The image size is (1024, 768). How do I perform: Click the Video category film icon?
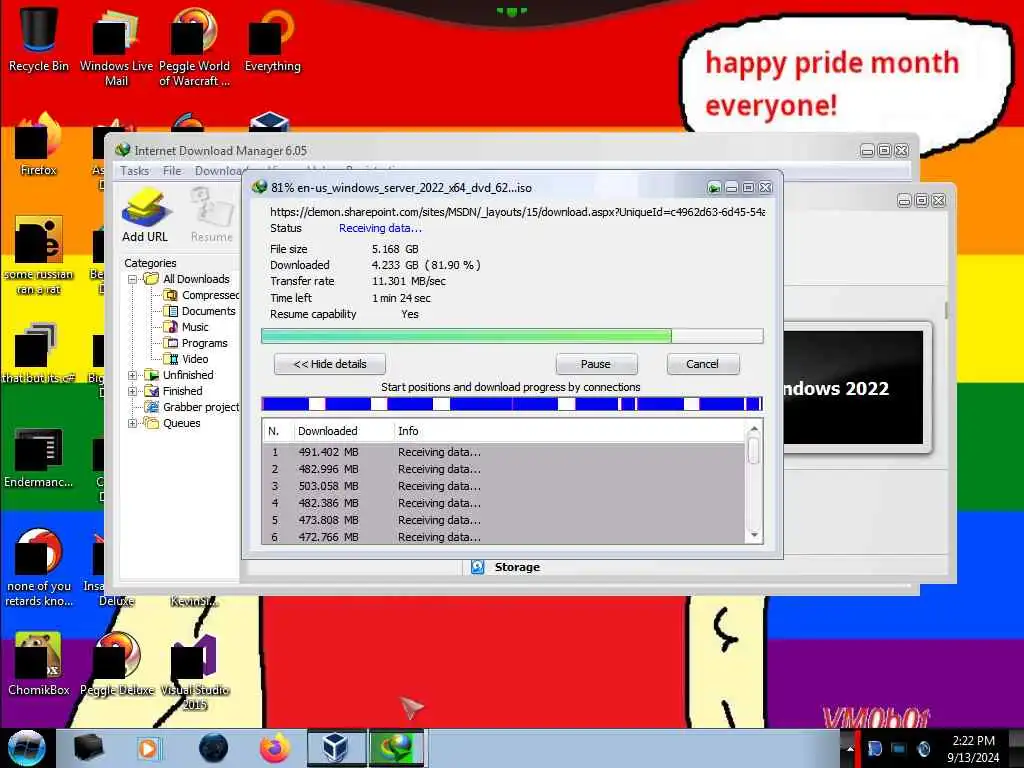point(171,359)
